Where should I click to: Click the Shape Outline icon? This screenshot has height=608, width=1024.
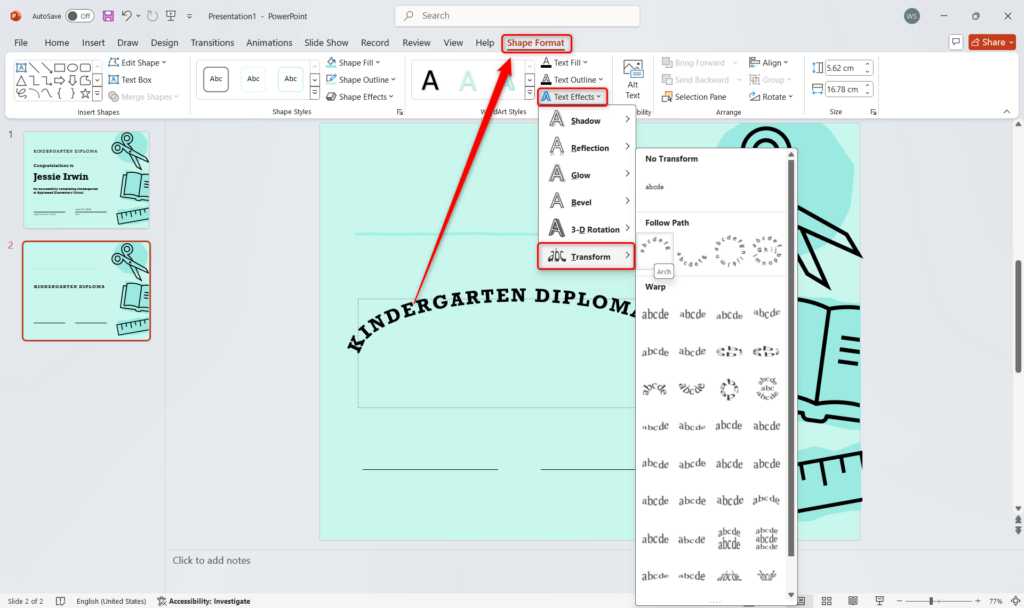pos(330,79)
